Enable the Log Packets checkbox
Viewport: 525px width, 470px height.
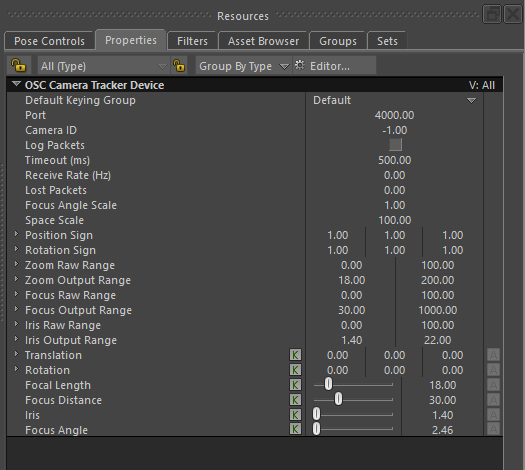395,145
